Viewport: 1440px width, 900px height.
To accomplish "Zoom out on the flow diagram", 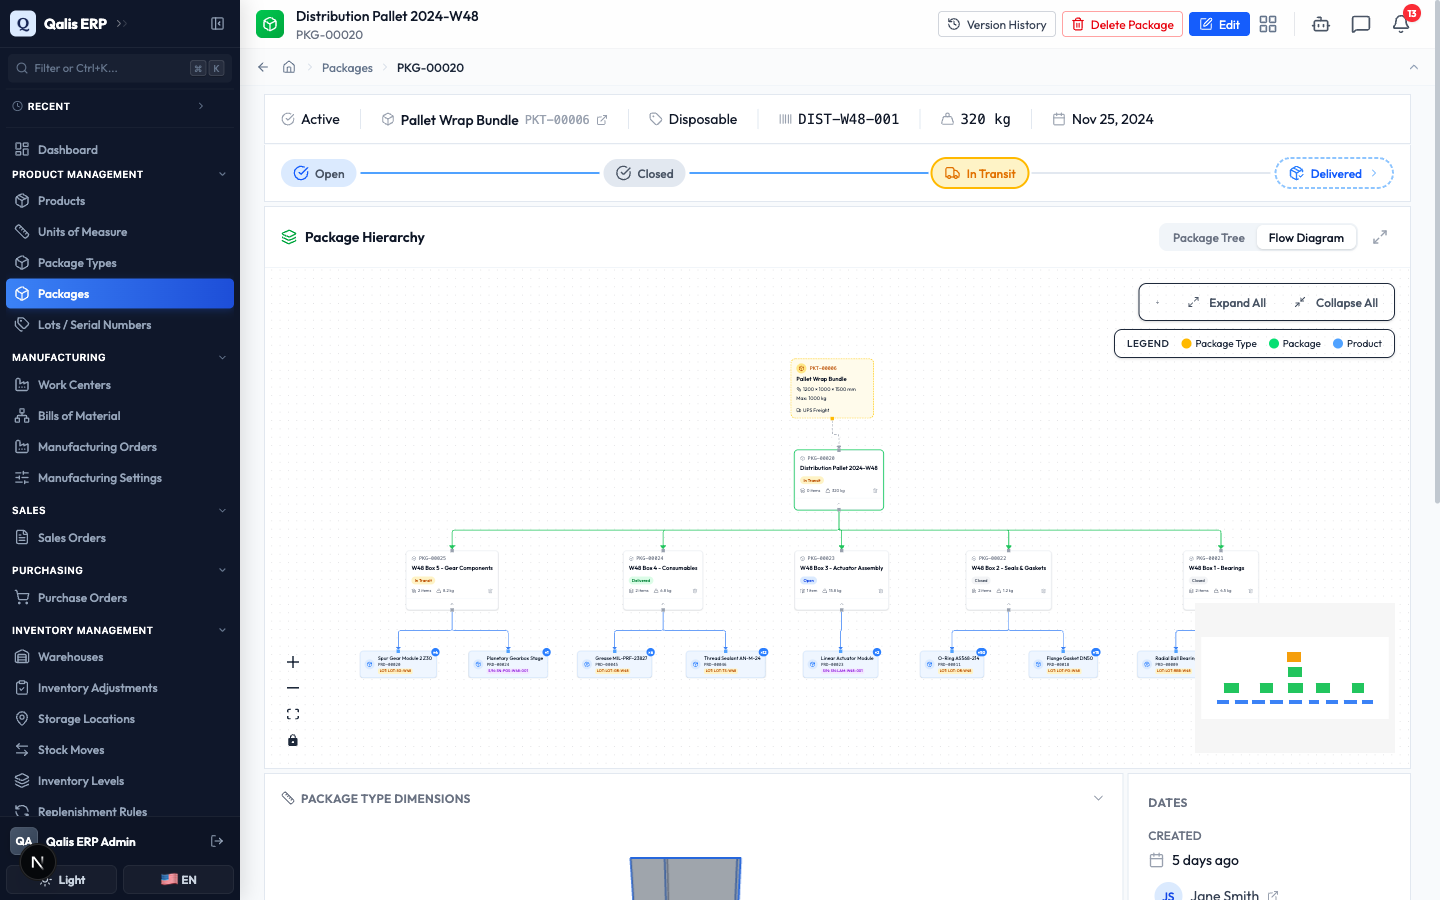I will pos(293,688).
